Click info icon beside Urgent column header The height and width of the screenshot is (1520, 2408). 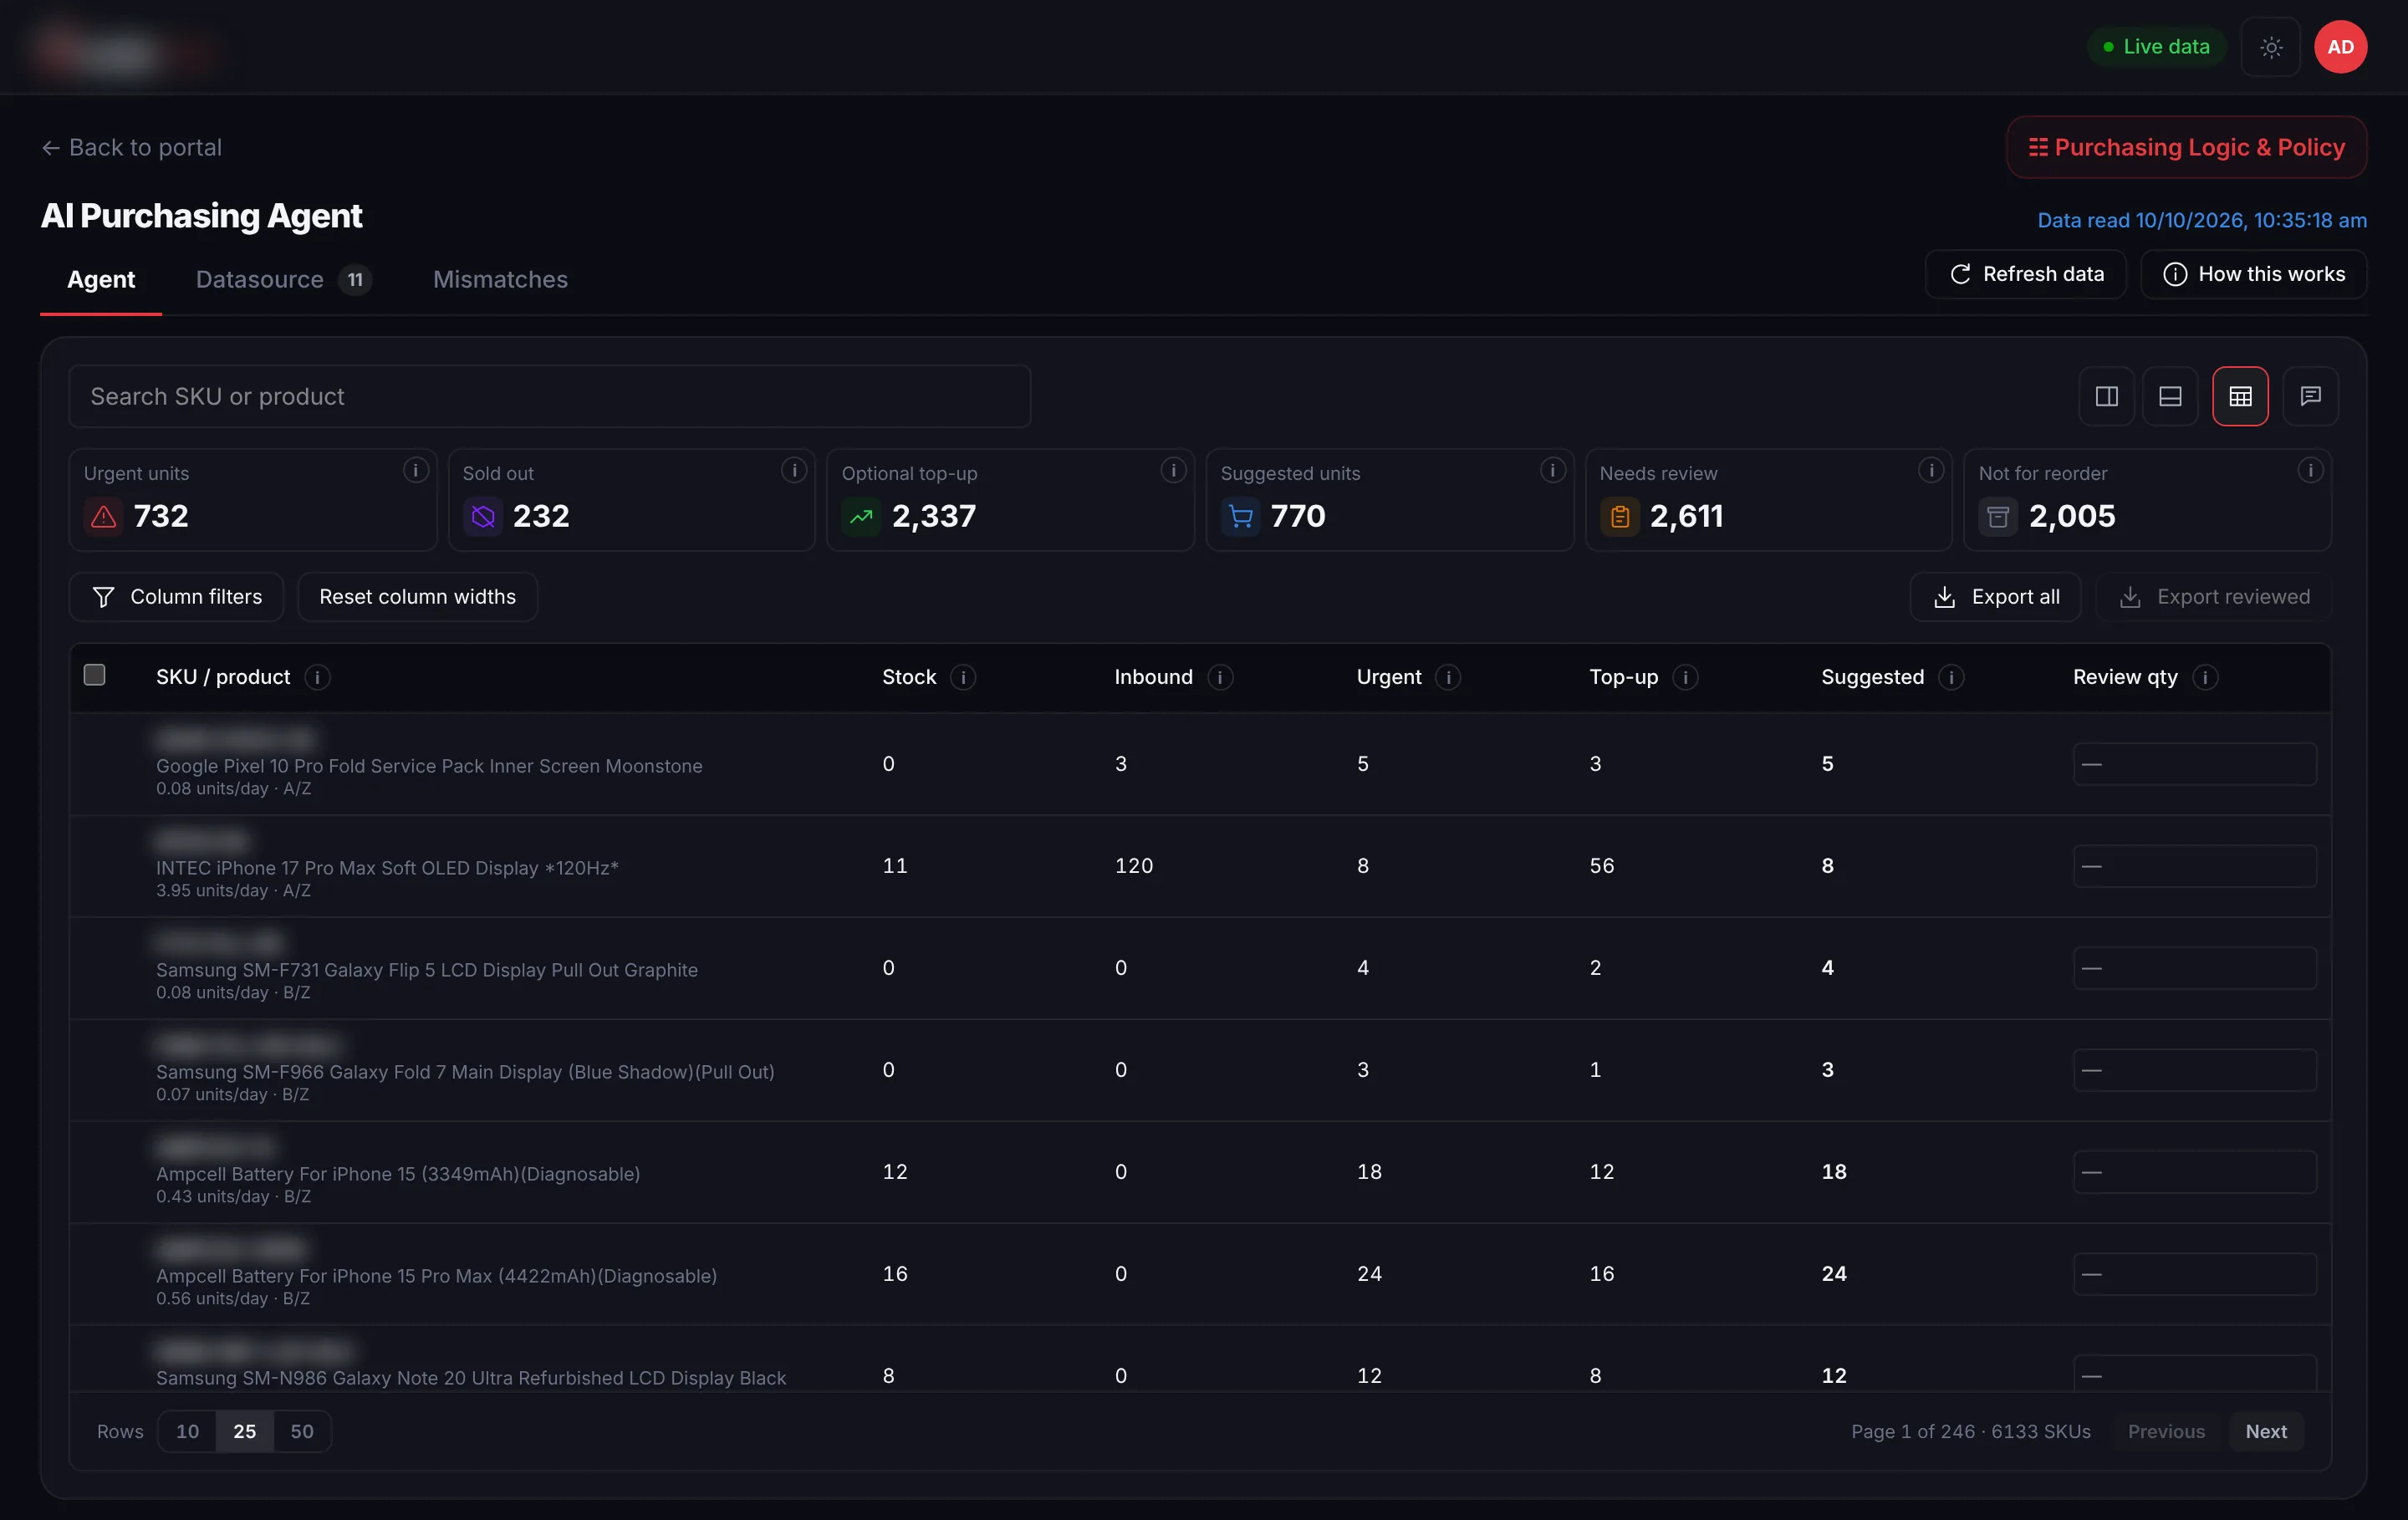coord(1448,677)
